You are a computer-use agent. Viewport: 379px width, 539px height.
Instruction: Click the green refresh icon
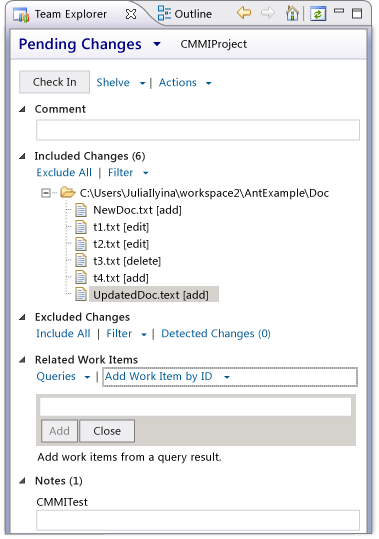pyautogui.click(x=318, y=14)
